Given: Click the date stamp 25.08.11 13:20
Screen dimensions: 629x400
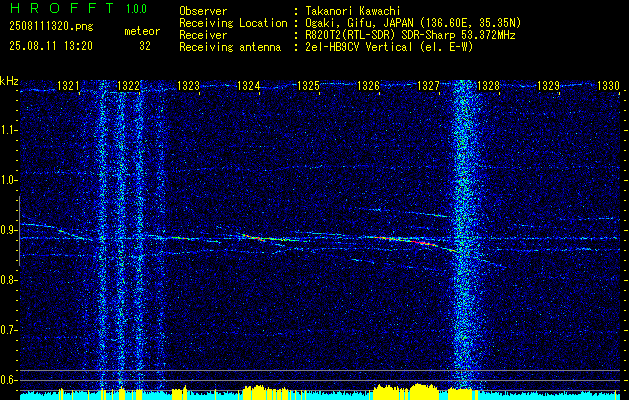Looking at the screenshot, I should [x=51, y=46].
